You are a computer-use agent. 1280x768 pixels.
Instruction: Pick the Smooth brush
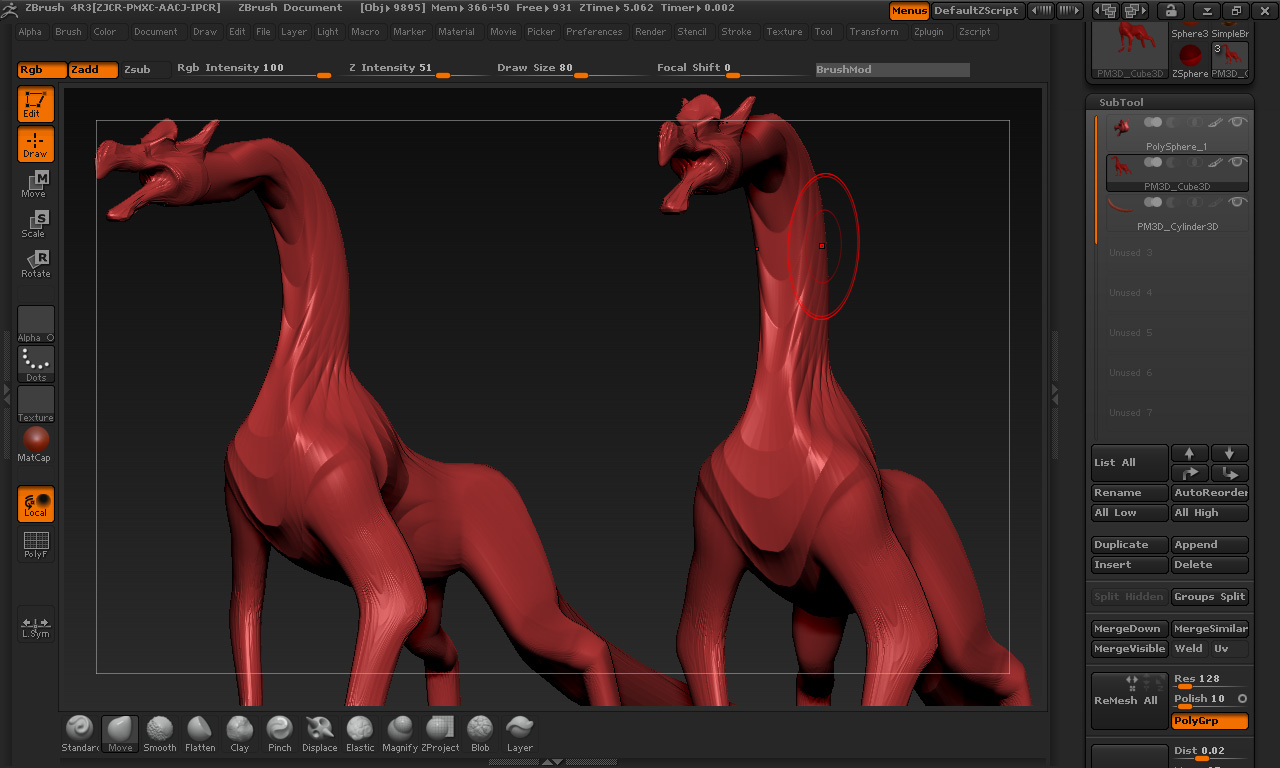tap(159, 733)
